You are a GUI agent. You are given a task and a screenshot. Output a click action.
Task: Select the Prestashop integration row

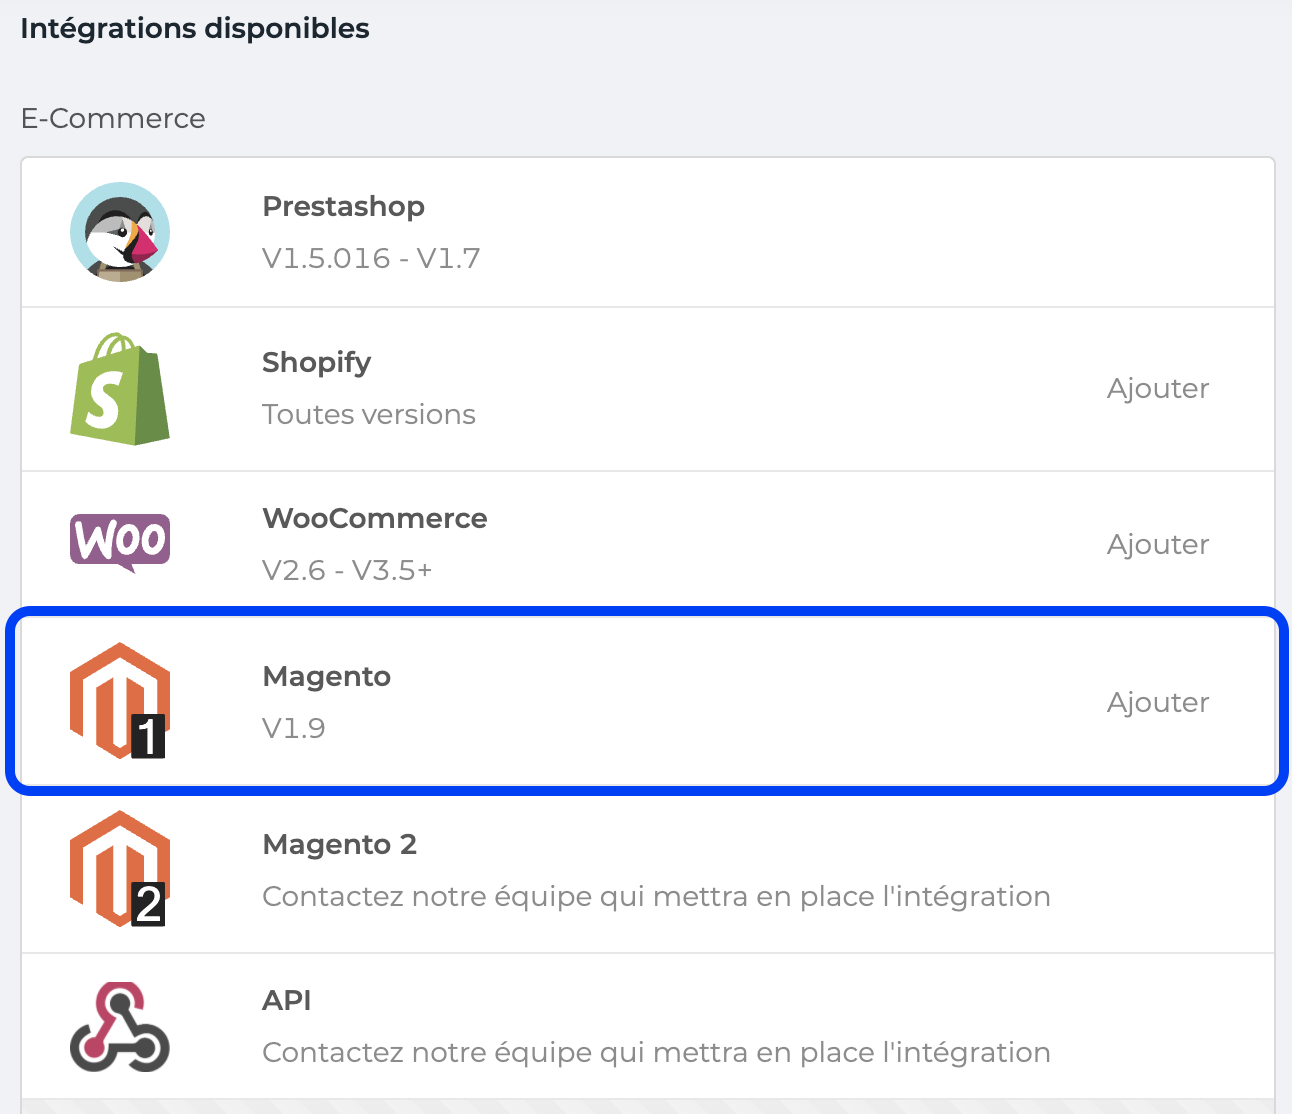tap(646, 232)
